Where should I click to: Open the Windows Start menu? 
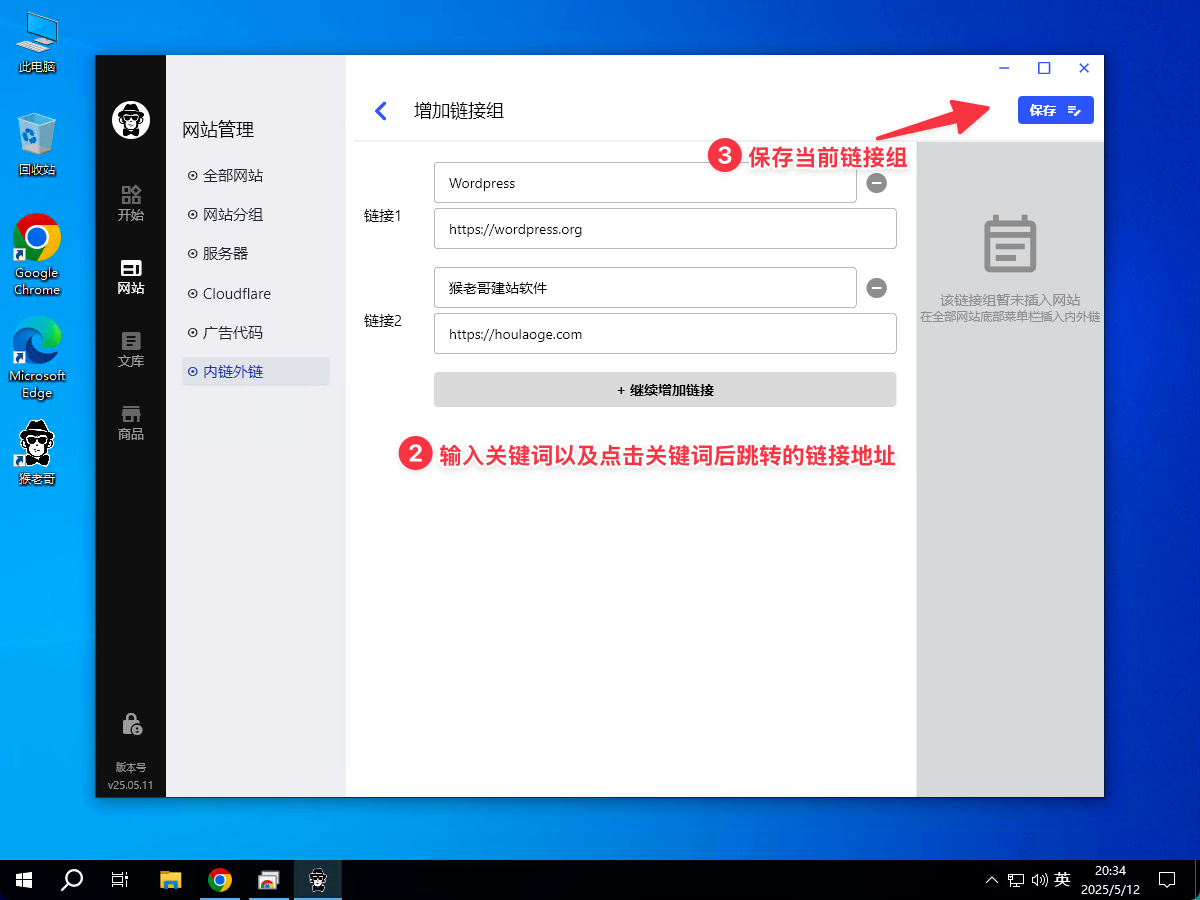24,880
